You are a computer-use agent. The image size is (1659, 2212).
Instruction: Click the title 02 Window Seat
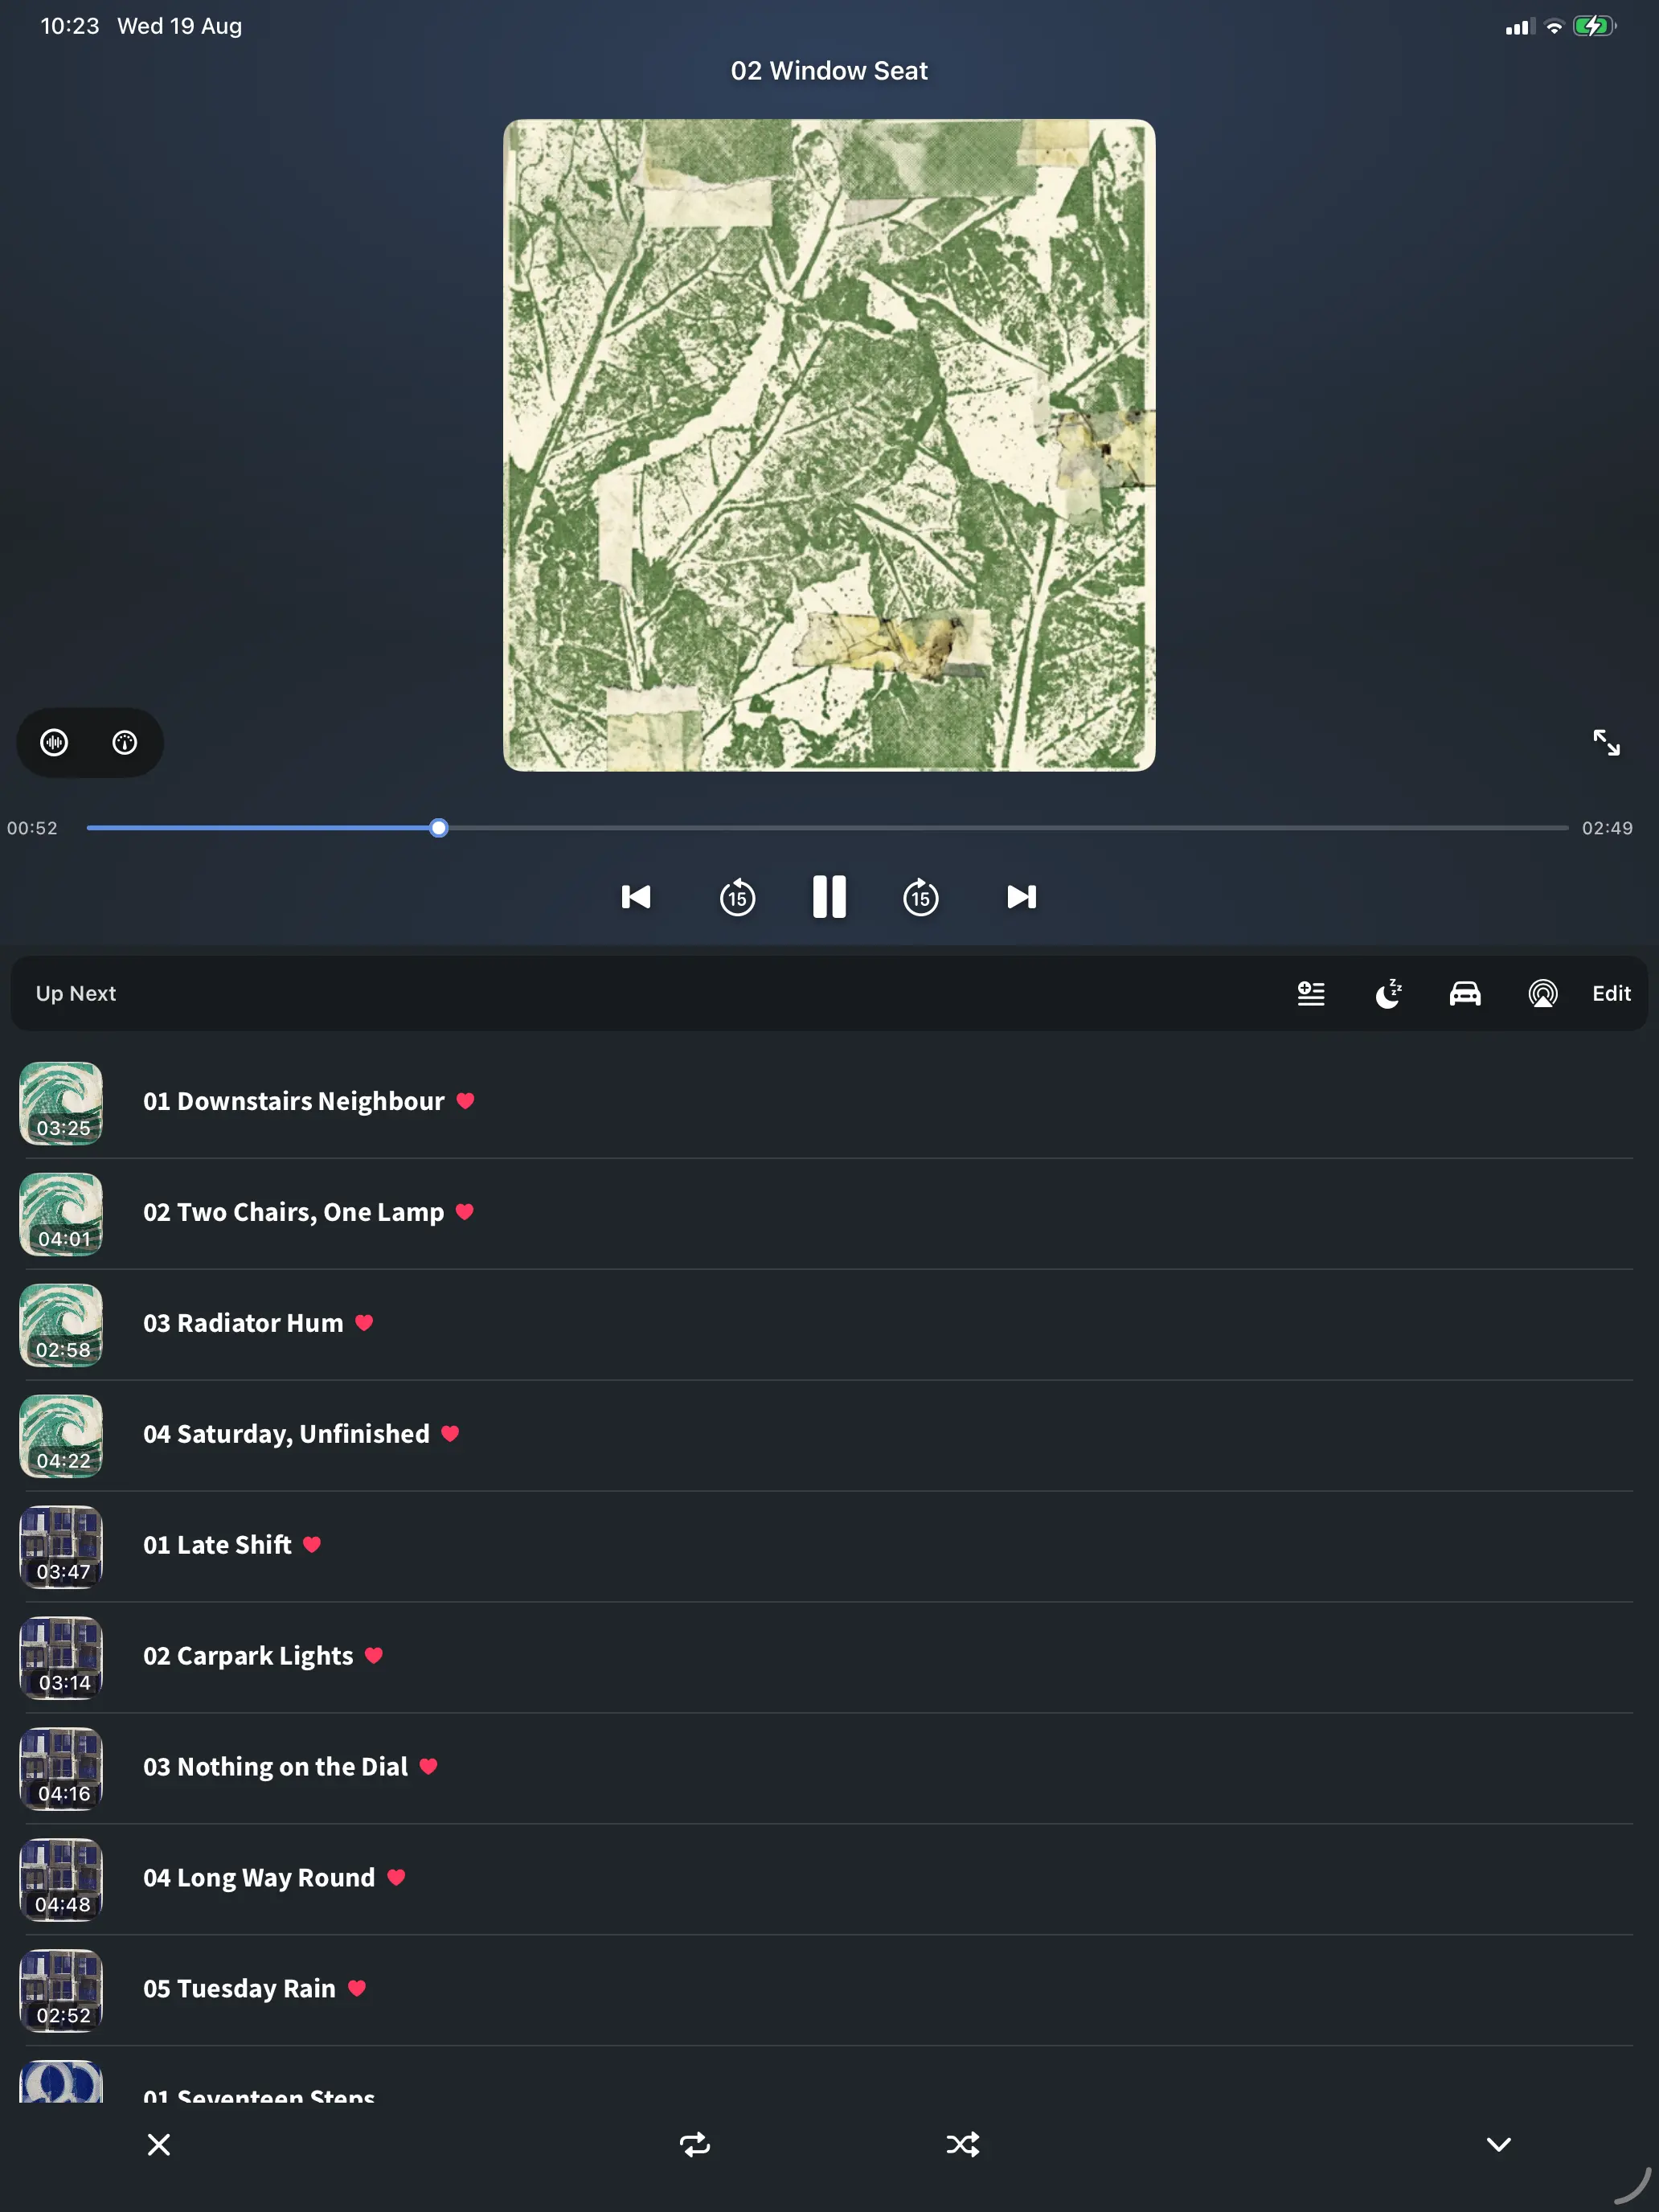pos(829,71)
